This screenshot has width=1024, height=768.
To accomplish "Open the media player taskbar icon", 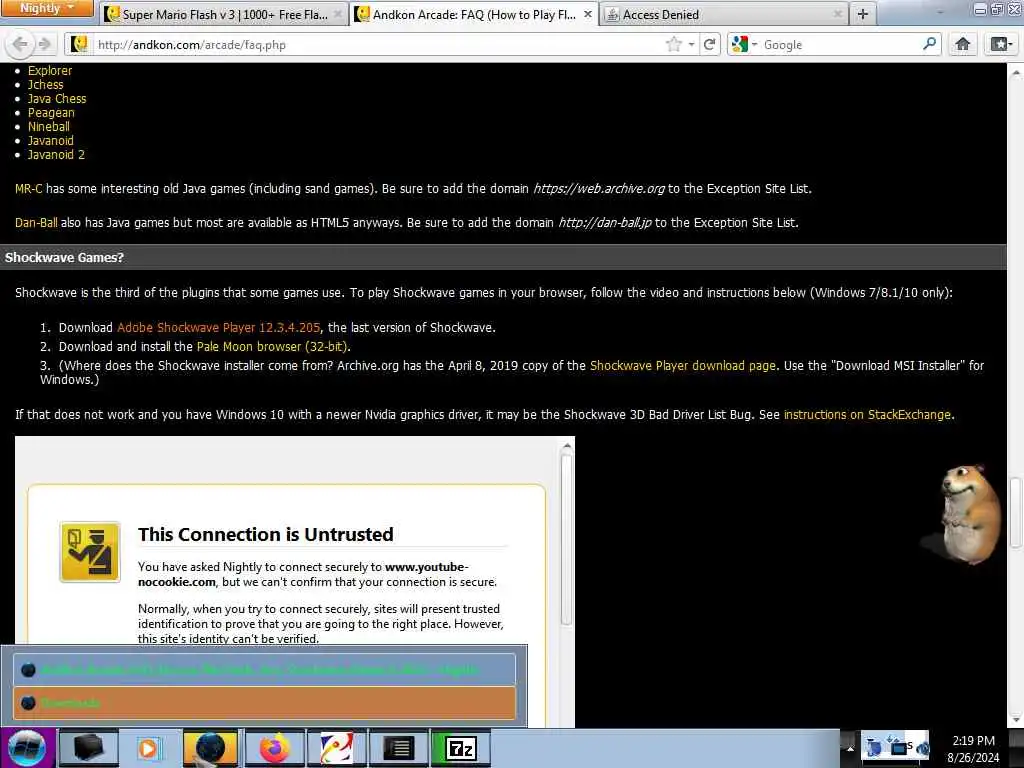I will [x=150, y=748].
